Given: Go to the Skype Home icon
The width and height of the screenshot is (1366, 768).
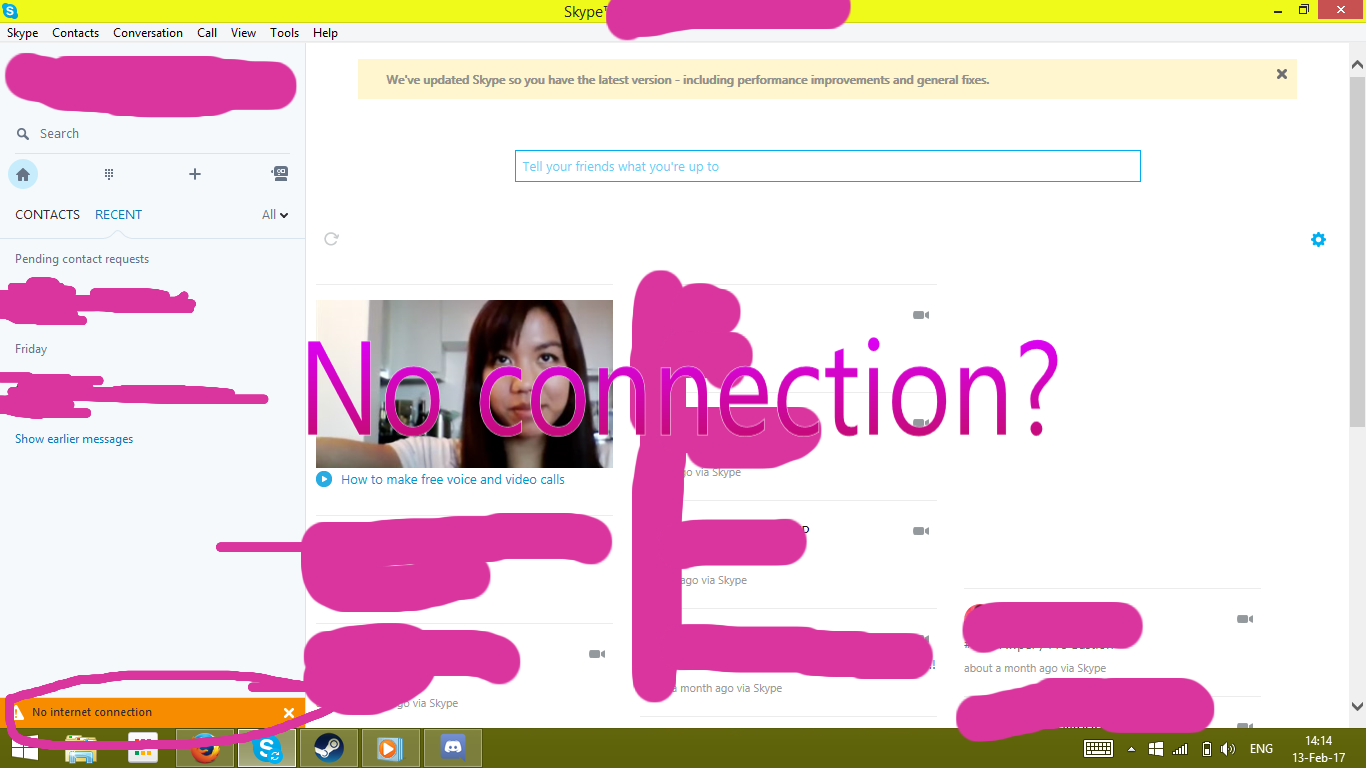Looking at the screenshot, I should point(23,174).
